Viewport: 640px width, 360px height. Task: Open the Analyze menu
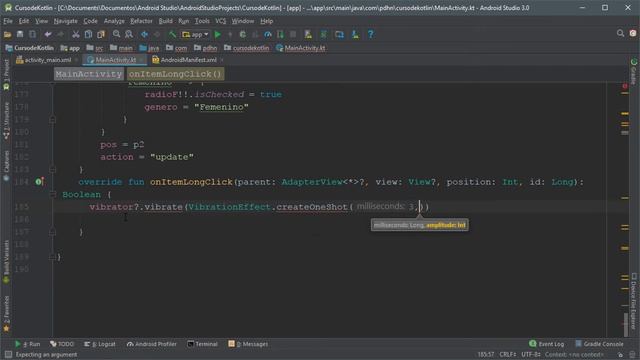(x=114, y=21)
